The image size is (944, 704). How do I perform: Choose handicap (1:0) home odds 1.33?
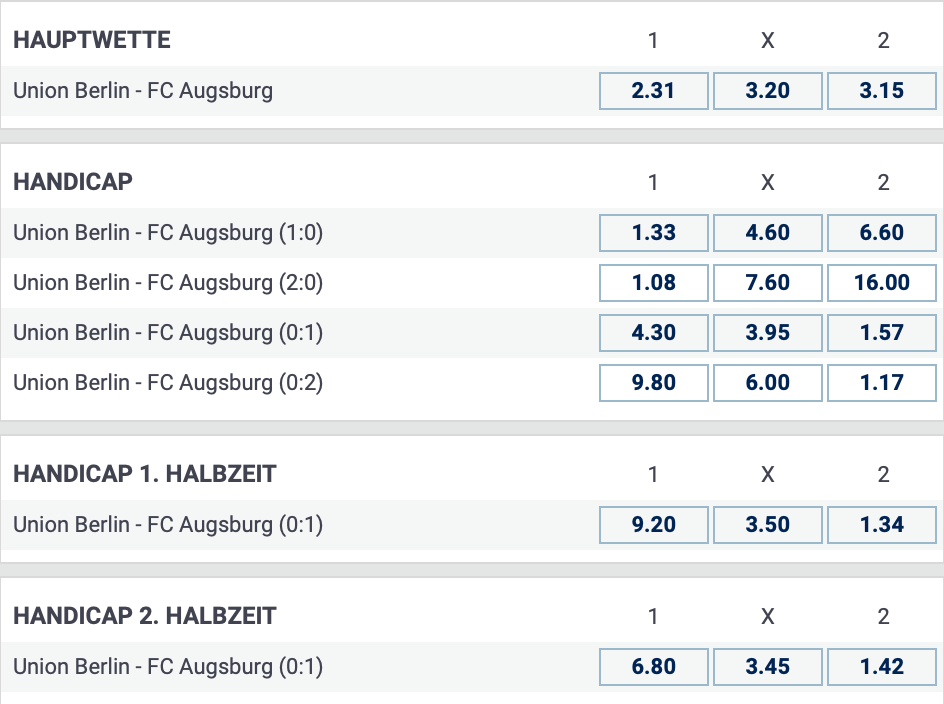(654, 233)
